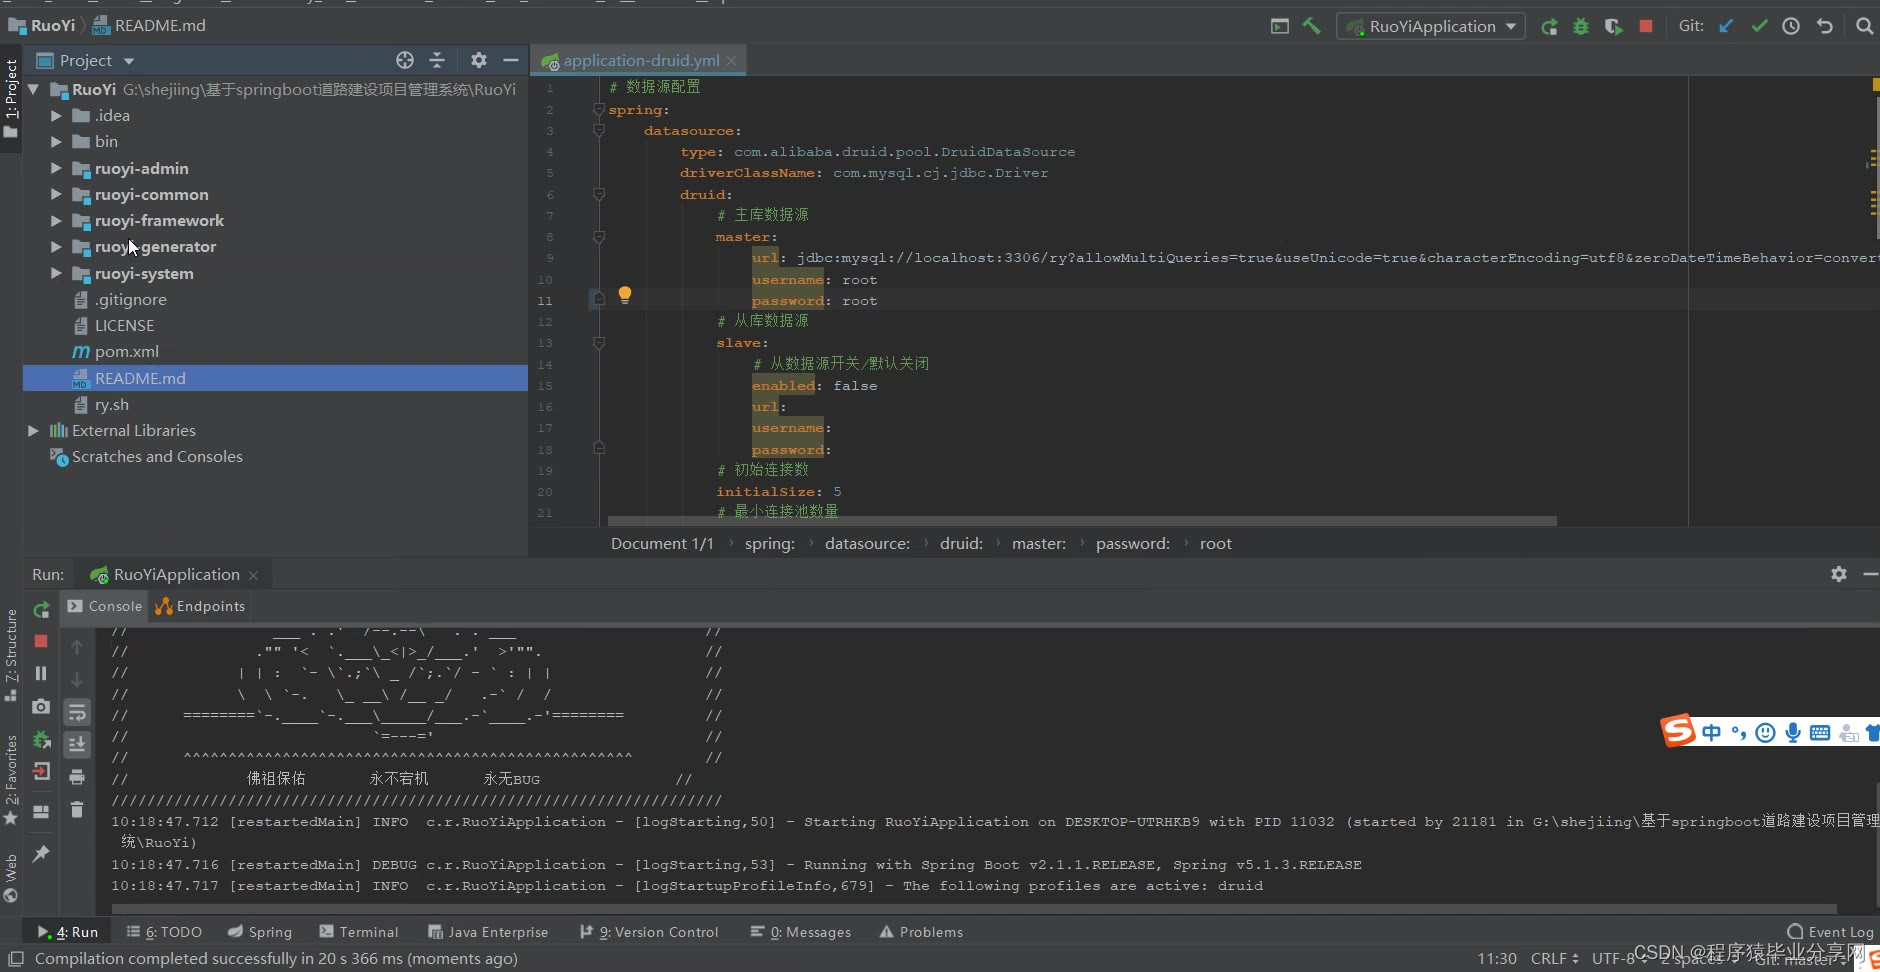Open the 9: Version Control tab
Viewport: 1880px width, 972px height.
[x=649, y=932]
